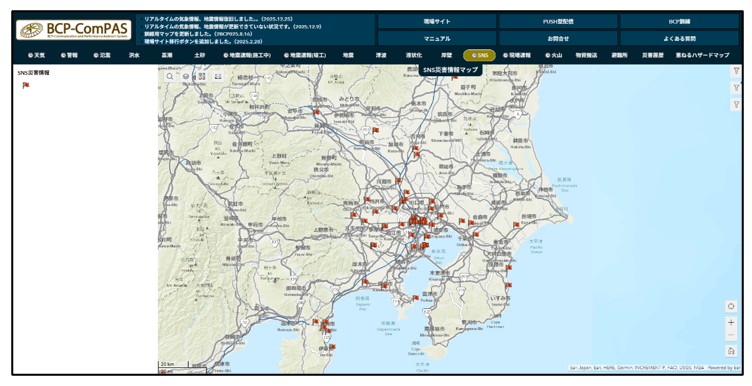
Task: Click the Powered by Esri attribution link
Action: [x=725, y=368]
